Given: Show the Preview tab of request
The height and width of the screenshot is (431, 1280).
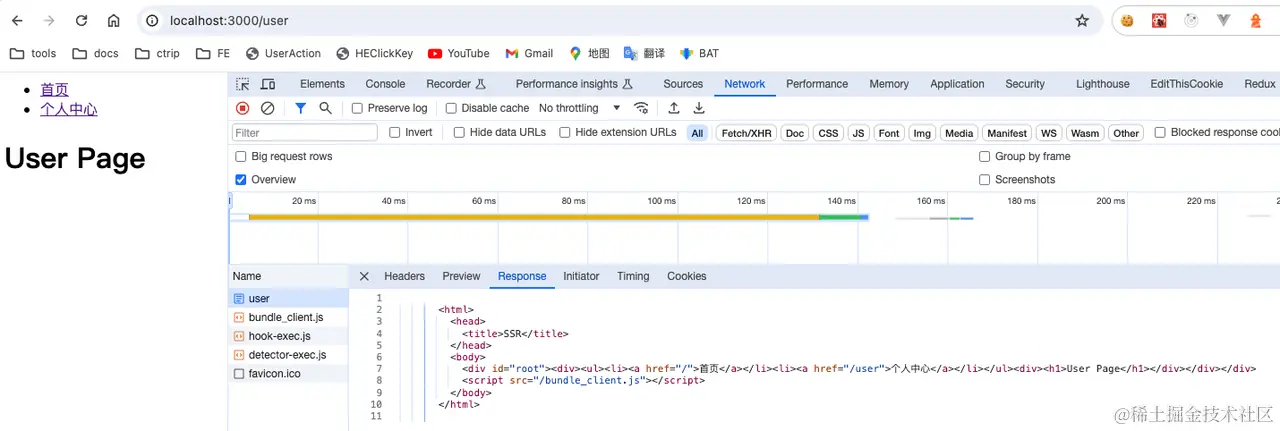Looking at the screenshot, I should pos(461,276).
